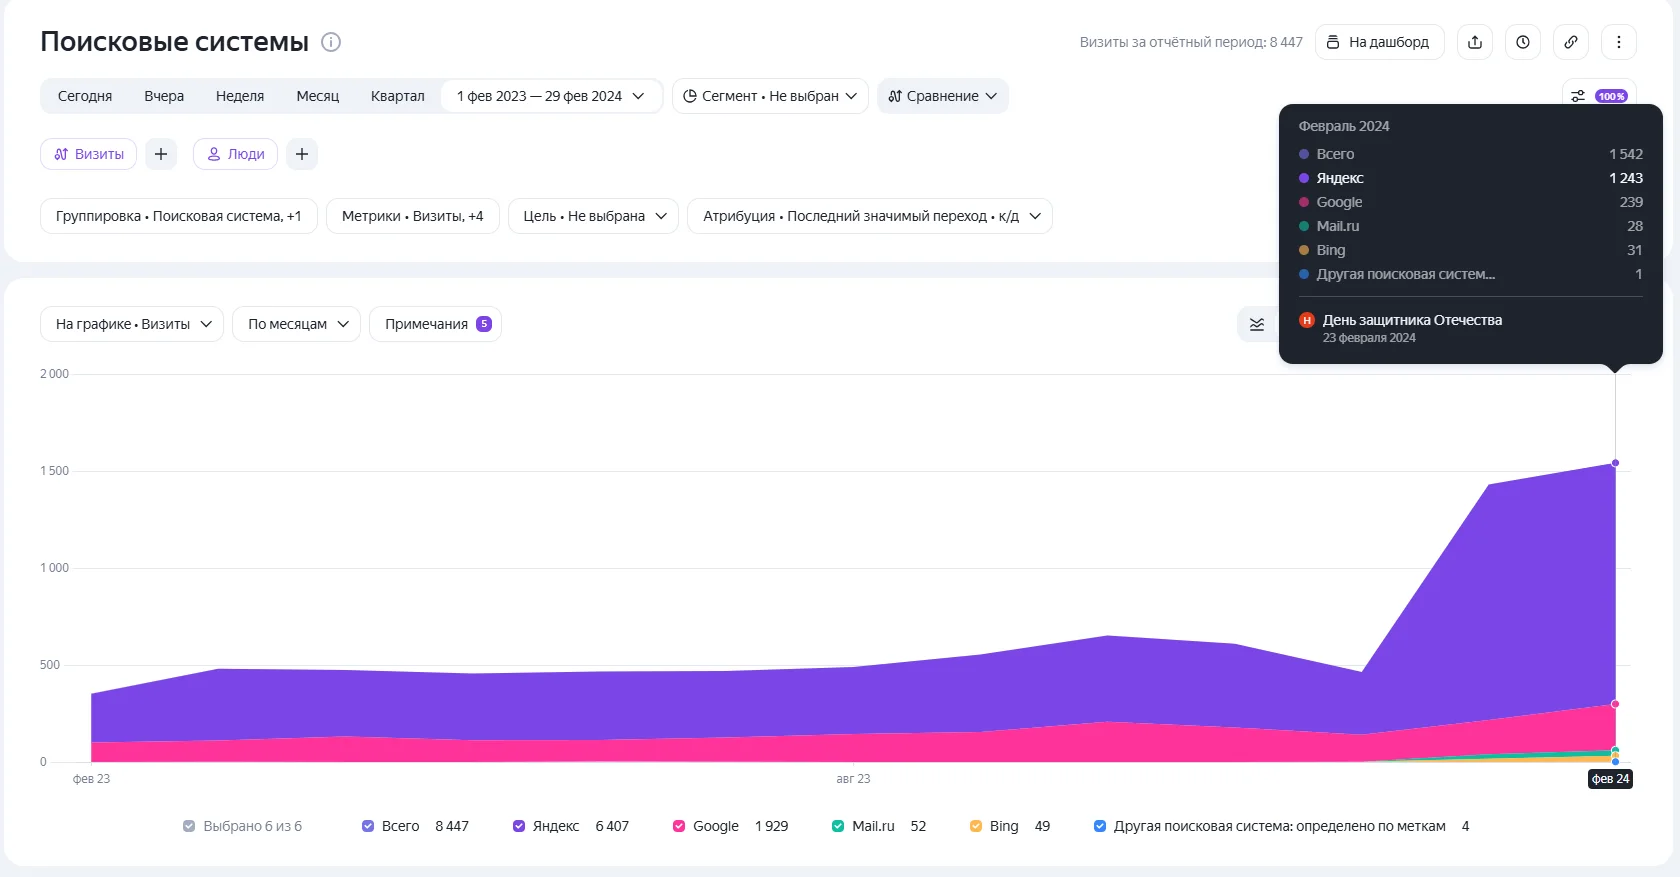Uncheck Google series in legend
The height and width of the screenshot is (877, 1680).
pos(679,826)
